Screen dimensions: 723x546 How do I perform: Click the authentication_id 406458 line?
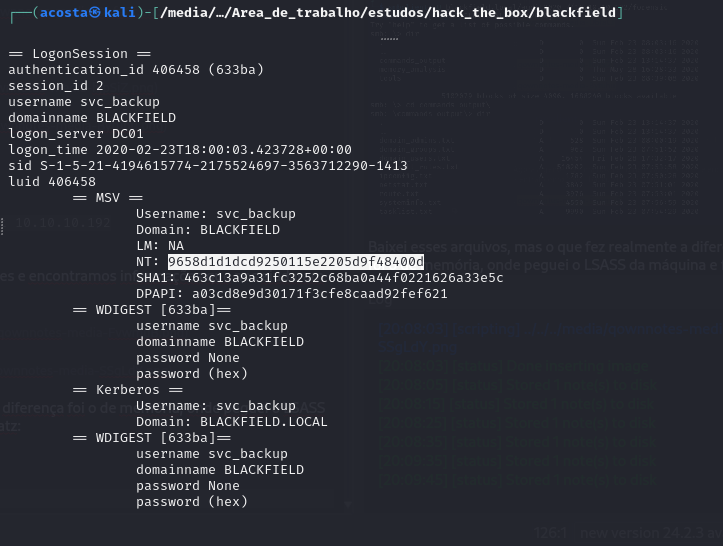click(x=136, y=70)
